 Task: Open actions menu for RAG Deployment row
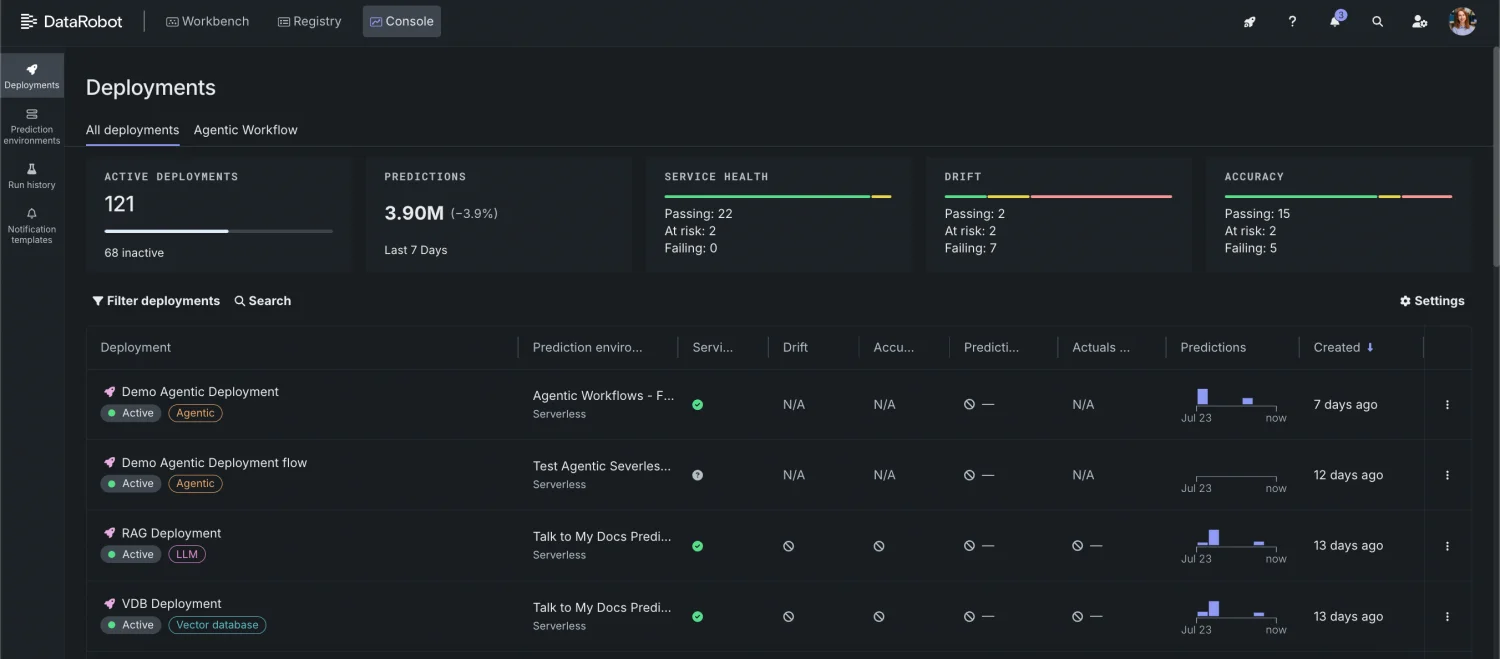click(1447, 546)
